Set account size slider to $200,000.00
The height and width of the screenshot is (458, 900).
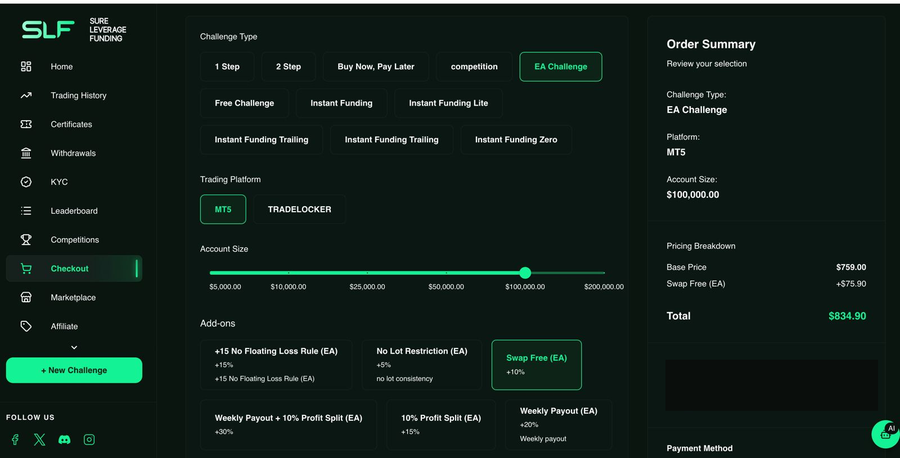point(604,273)
